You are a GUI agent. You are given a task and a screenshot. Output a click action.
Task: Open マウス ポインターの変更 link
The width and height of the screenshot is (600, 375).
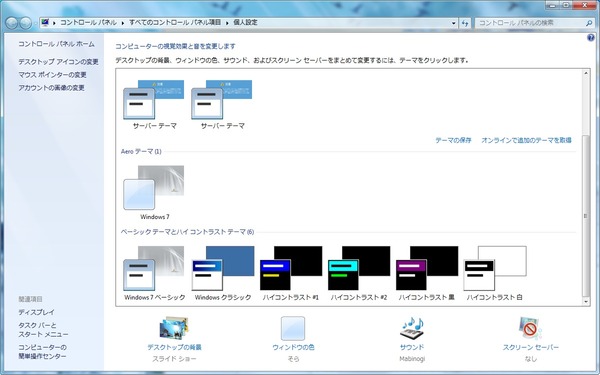click(x=52, y=75)
